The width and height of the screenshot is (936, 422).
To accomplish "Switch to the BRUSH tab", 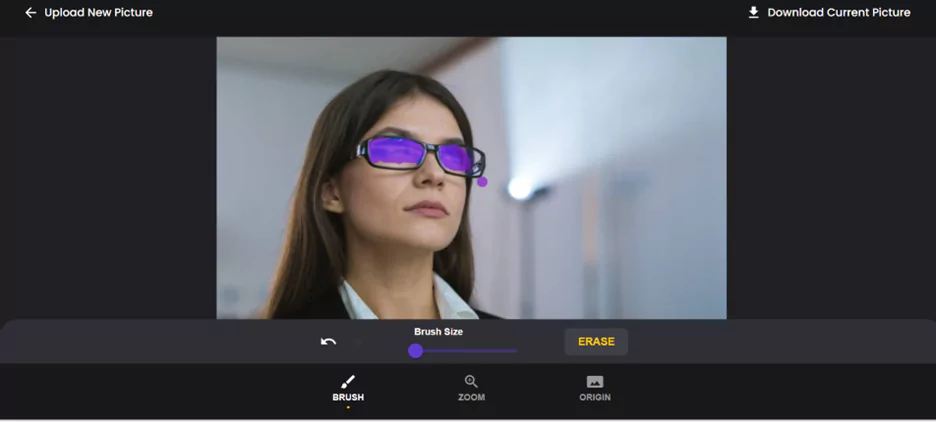I will click(348, 389).
